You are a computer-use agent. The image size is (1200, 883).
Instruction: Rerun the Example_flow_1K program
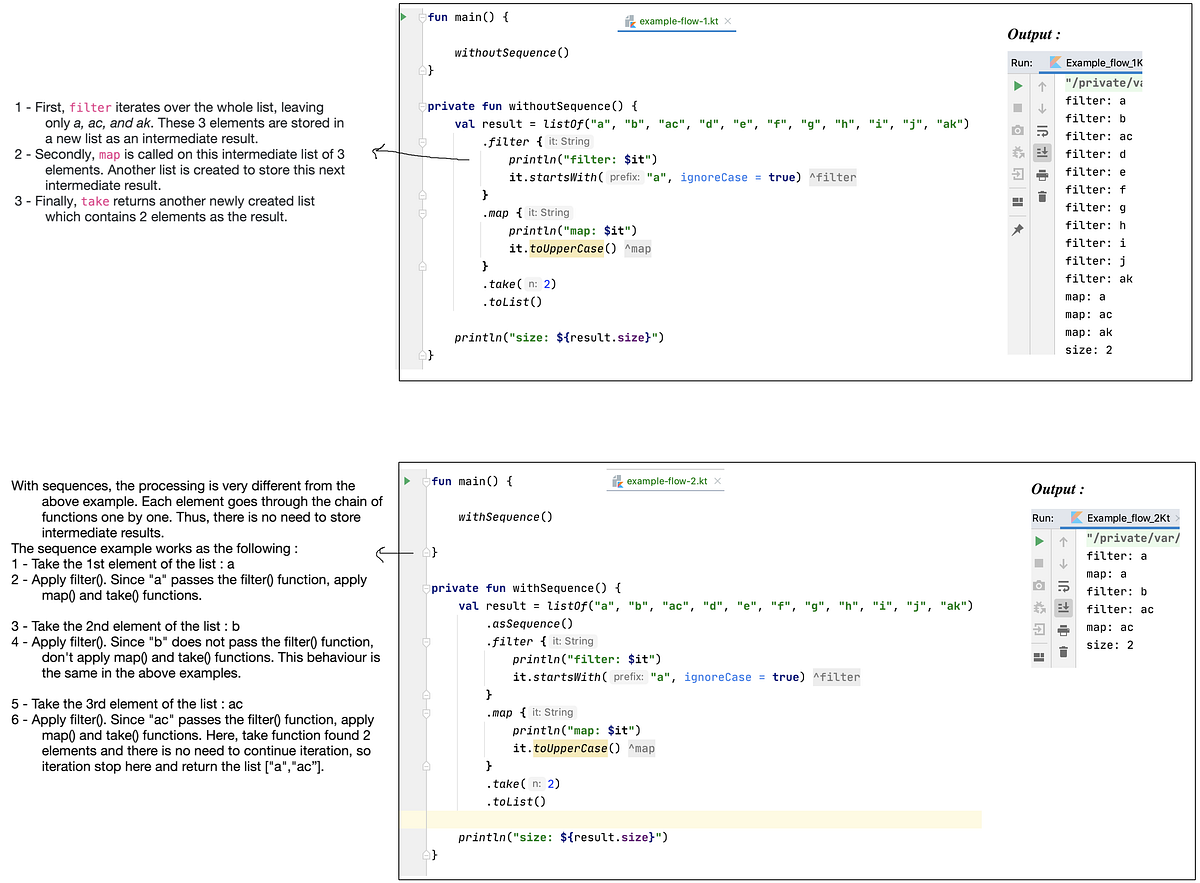pyautogui.click(x=1017, y=86)
